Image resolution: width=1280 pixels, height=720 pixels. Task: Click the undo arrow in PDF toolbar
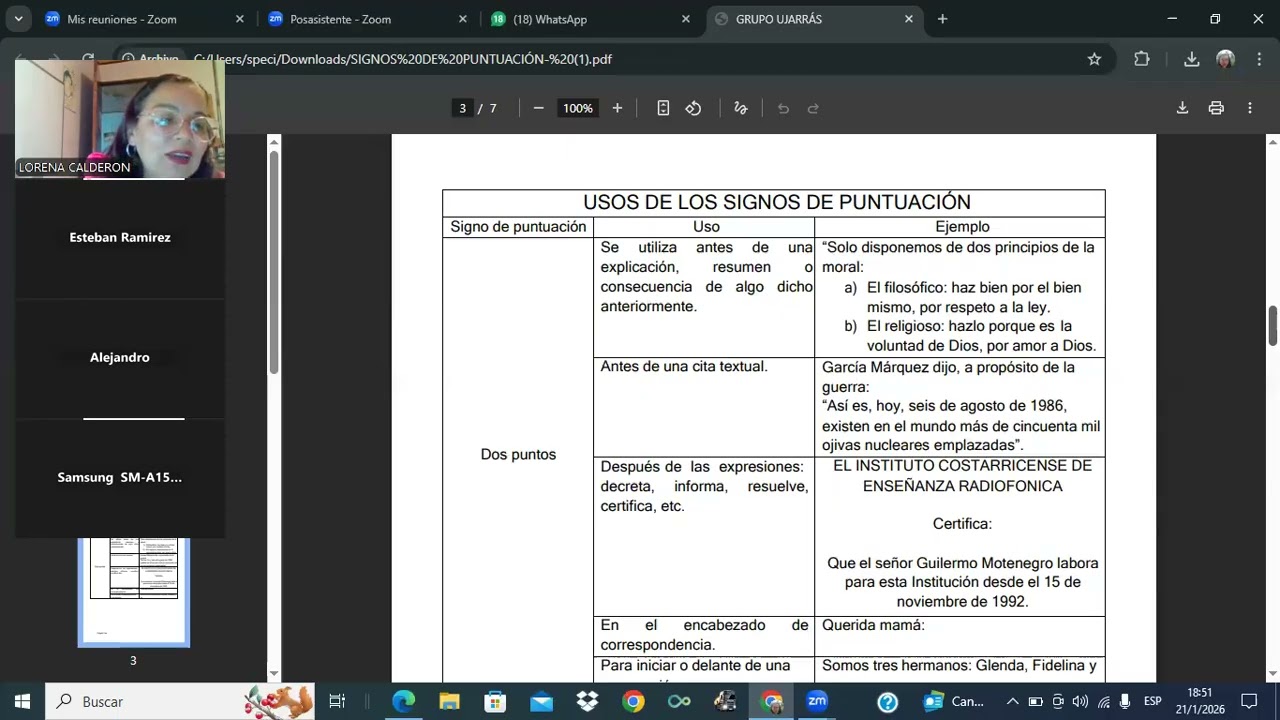pos(783,108)
